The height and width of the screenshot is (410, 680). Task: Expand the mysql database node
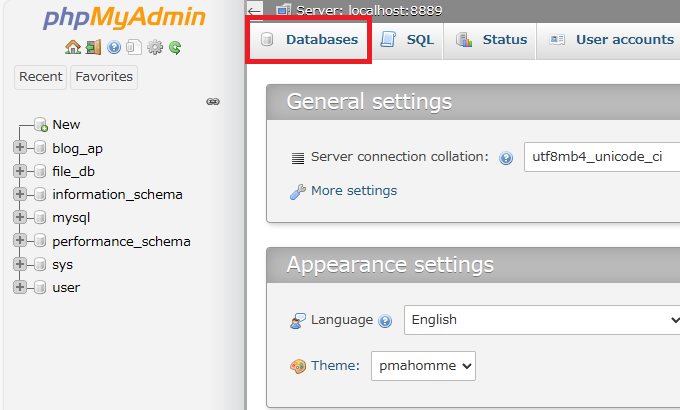(x=20, y=217)
